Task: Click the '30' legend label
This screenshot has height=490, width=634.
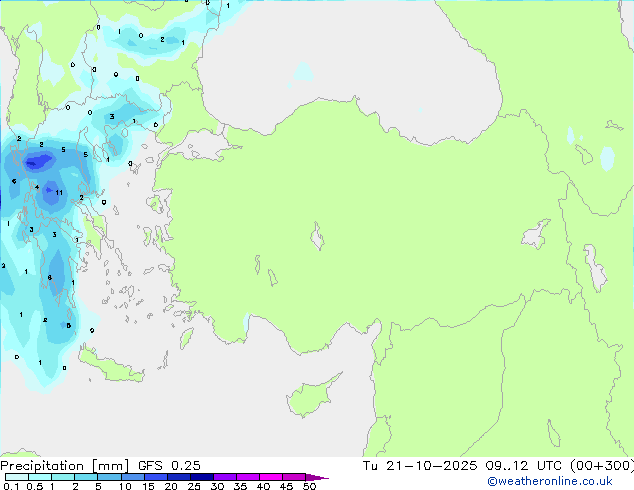Action: (217, 486)
